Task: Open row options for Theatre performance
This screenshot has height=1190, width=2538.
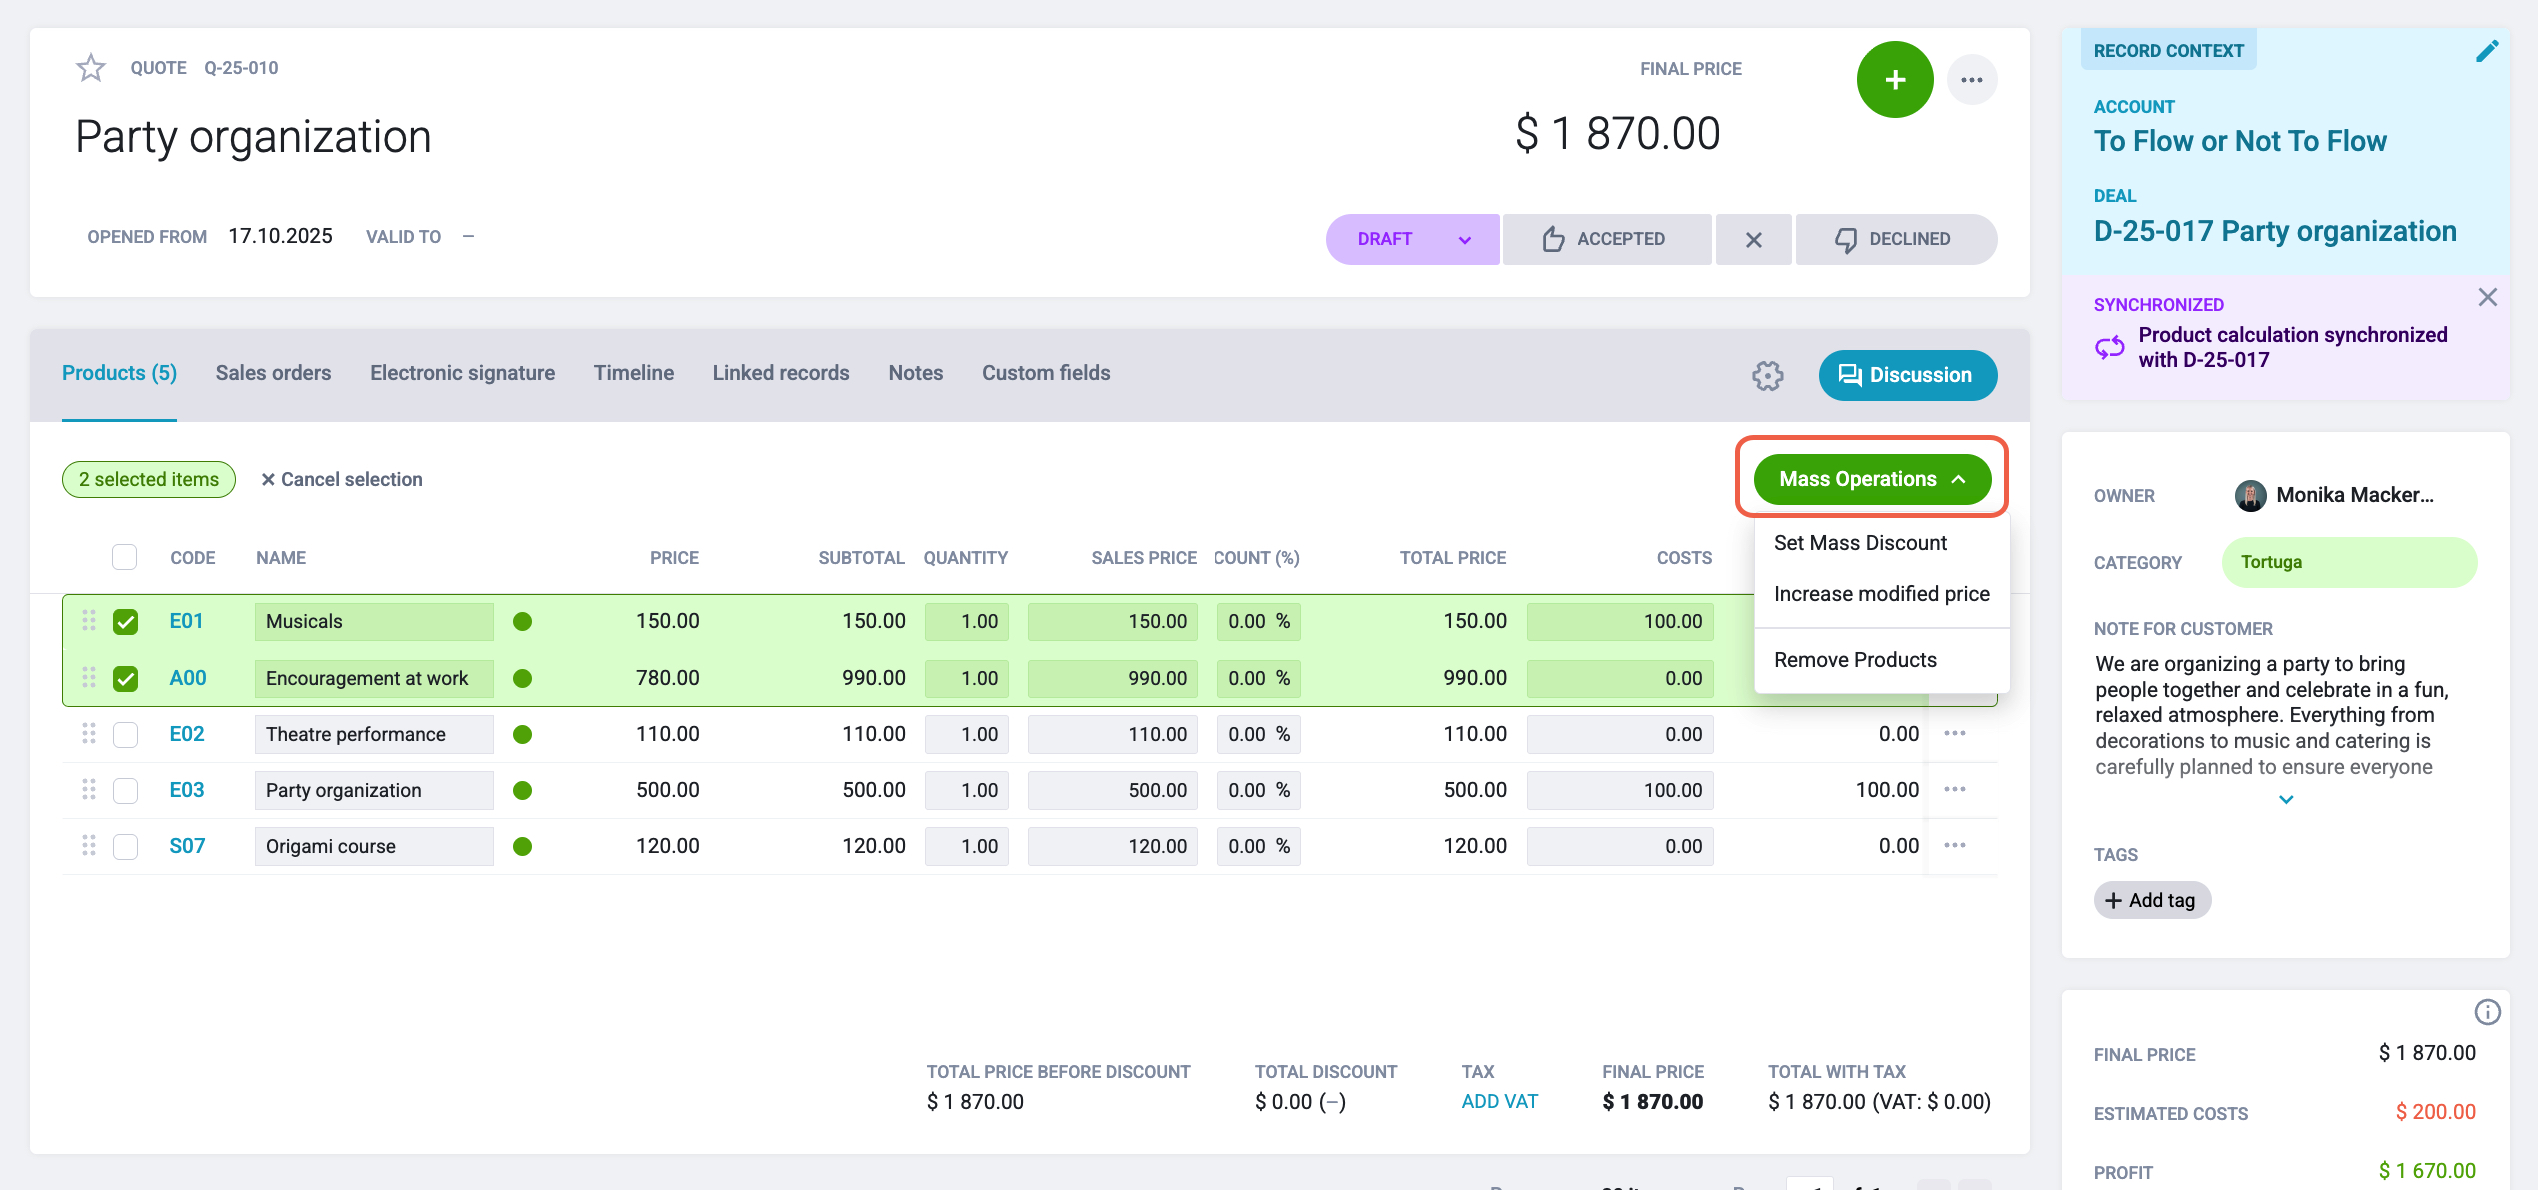Action: 1955,734
